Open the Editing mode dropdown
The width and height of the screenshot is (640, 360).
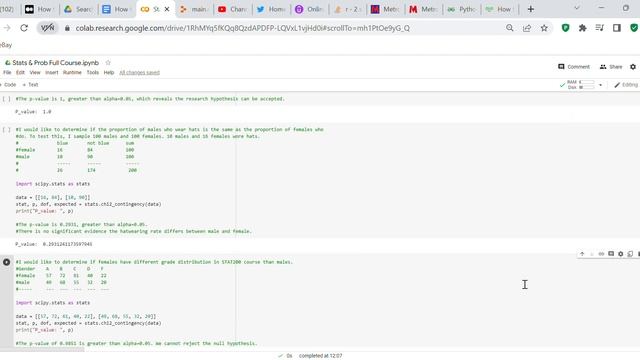(x=627, y=85)
